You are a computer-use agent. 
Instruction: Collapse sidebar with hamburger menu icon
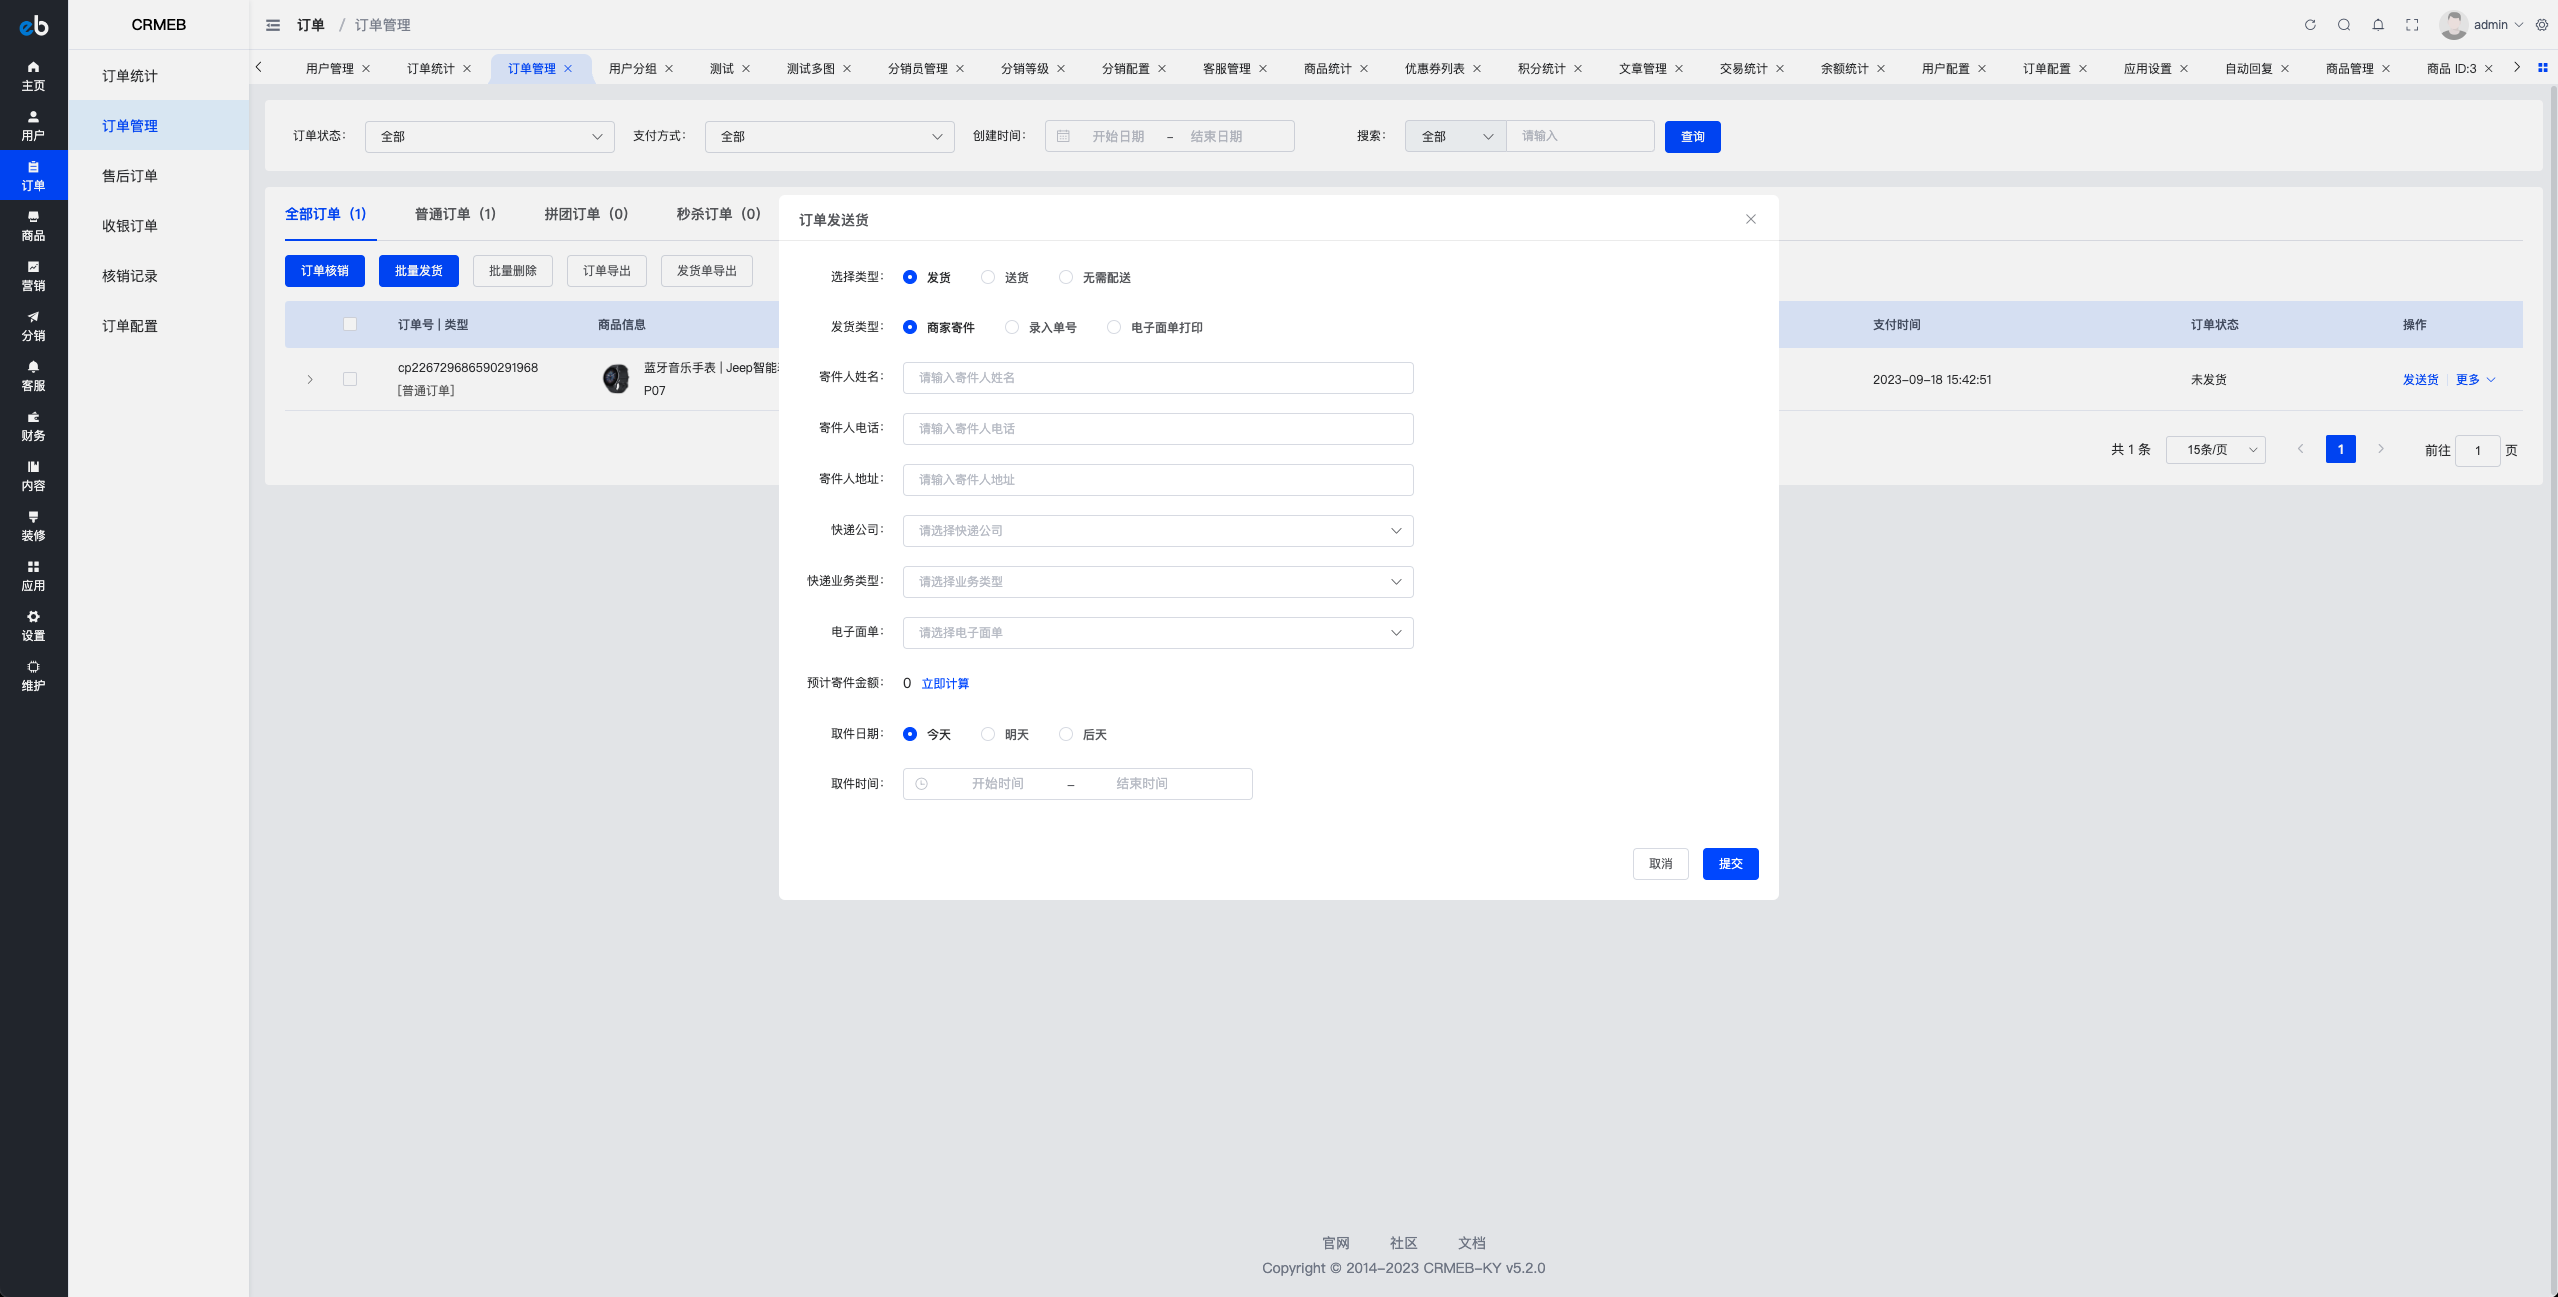point(273,25)
